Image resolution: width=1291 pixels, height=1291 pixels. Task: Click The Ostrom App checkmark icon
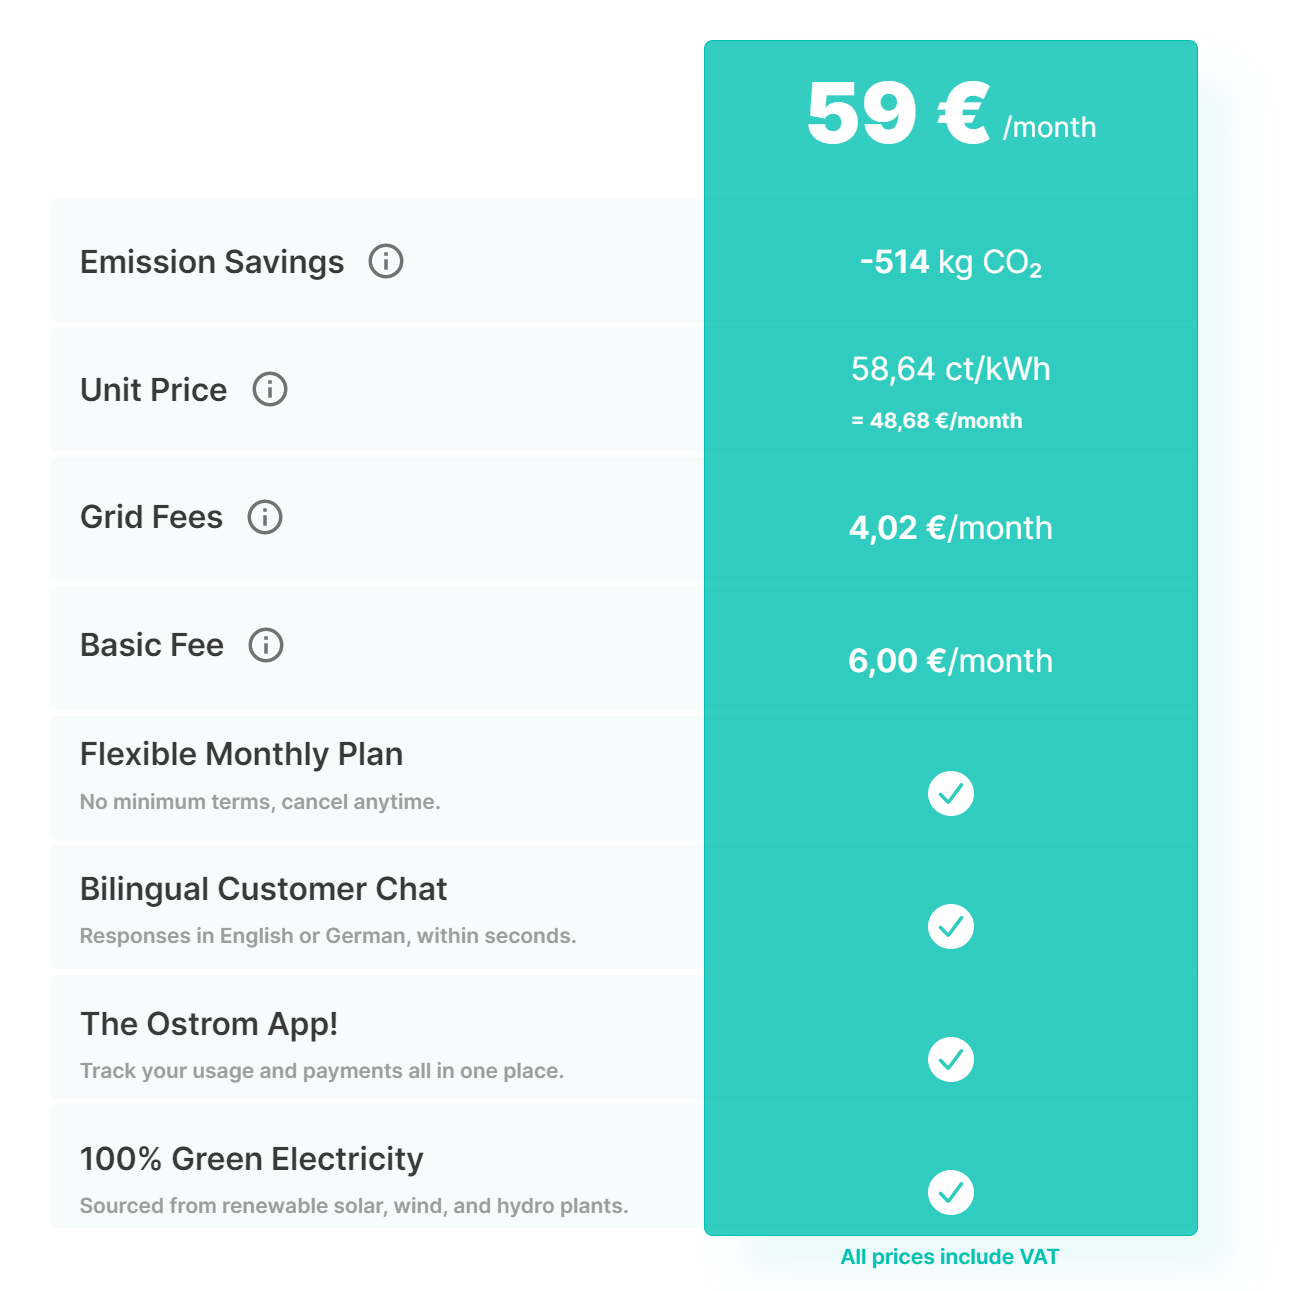point(950,1060)
